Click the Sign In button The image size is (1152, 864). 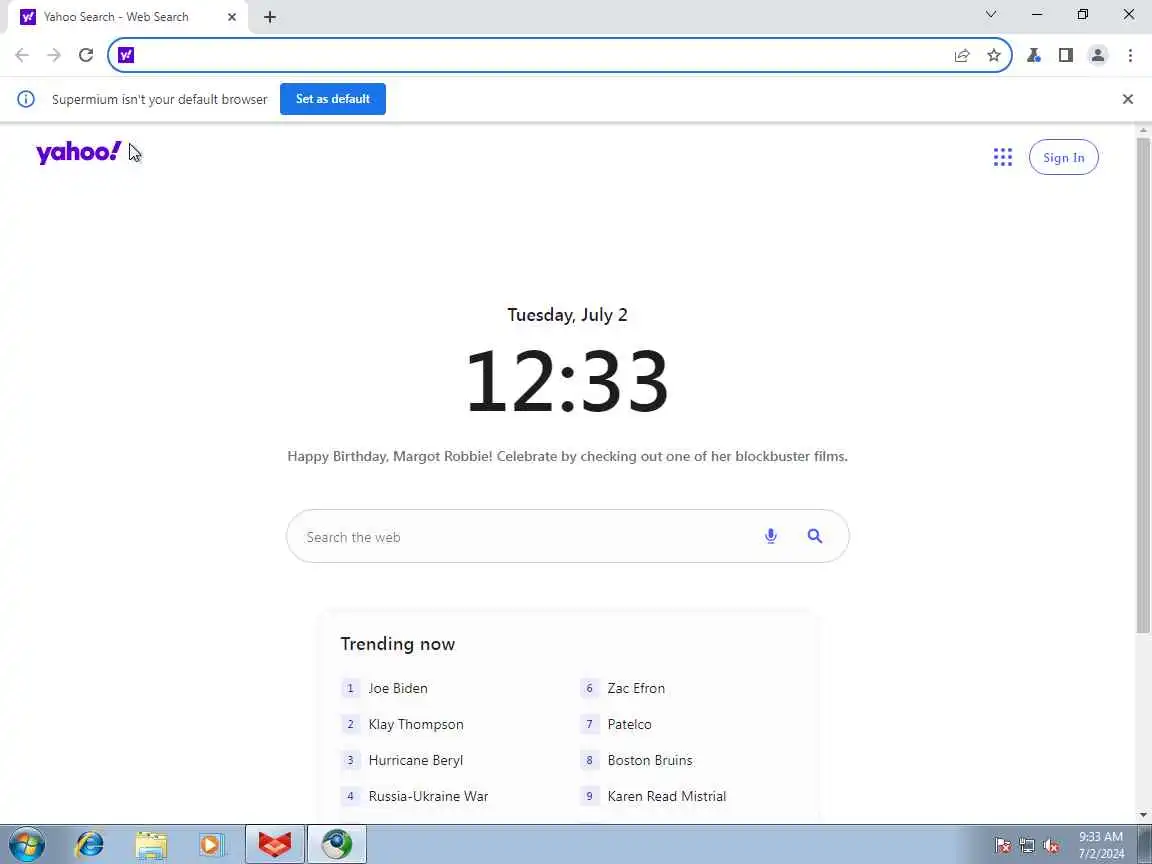pos(1064,157)
